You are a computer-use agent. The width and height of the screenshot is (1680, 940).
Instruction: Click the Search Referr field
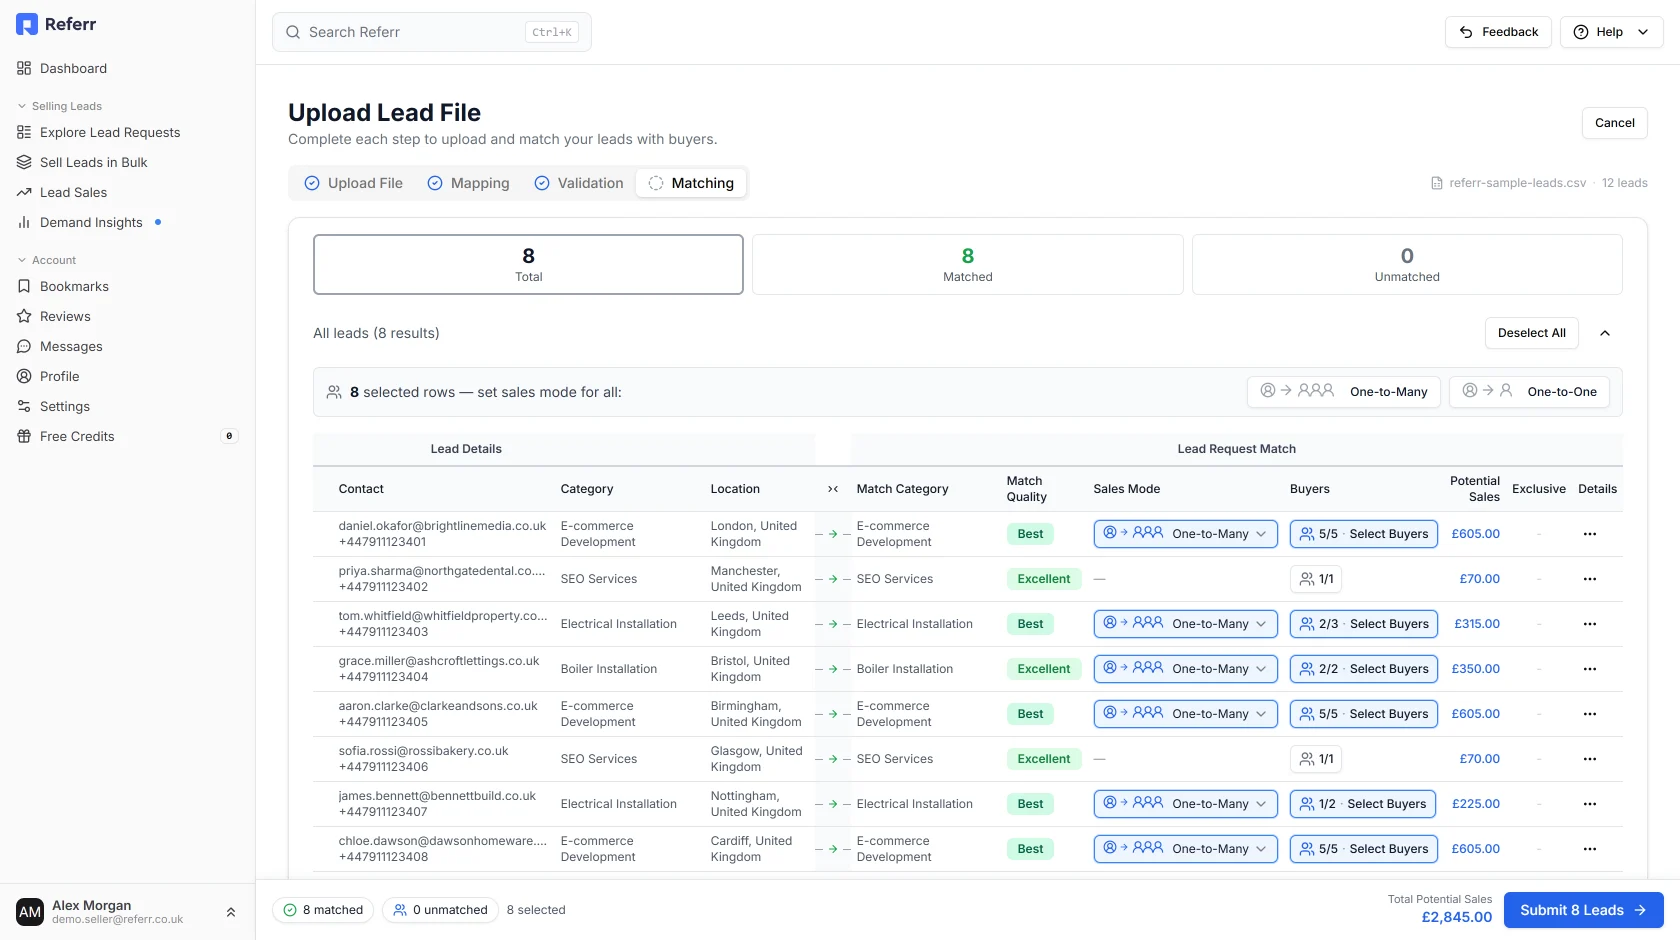pyautogui.click(x=432, y=32)
